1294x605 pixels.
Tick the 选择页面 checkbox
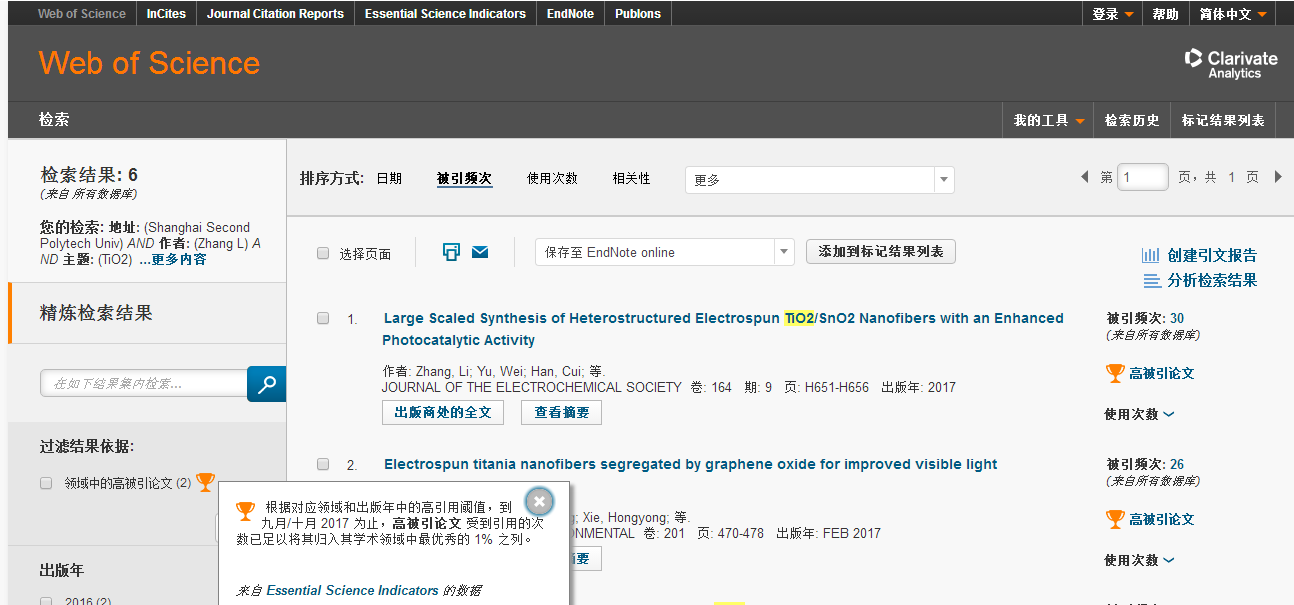tap(323, 253)
